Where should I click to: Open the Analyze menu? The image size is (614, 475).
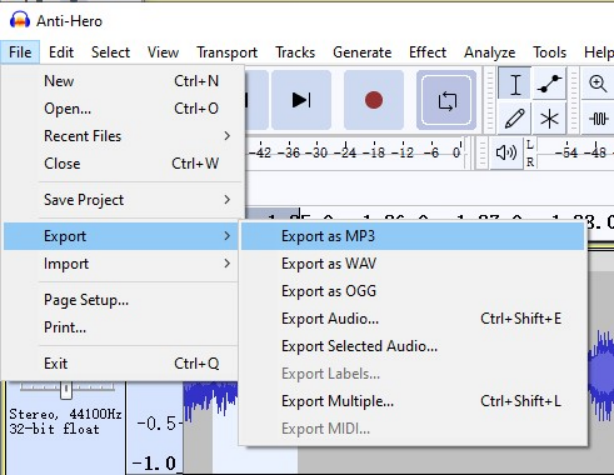[489, 52]
